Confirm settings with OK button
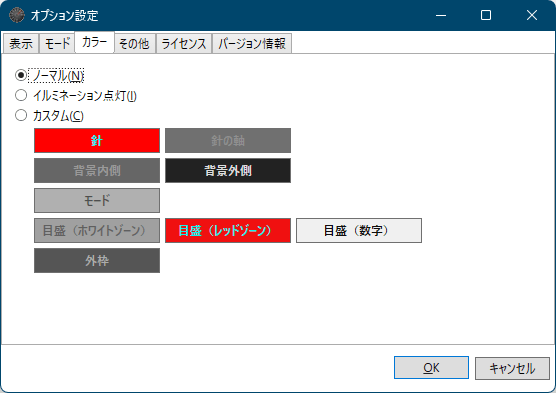 point(431,368)
